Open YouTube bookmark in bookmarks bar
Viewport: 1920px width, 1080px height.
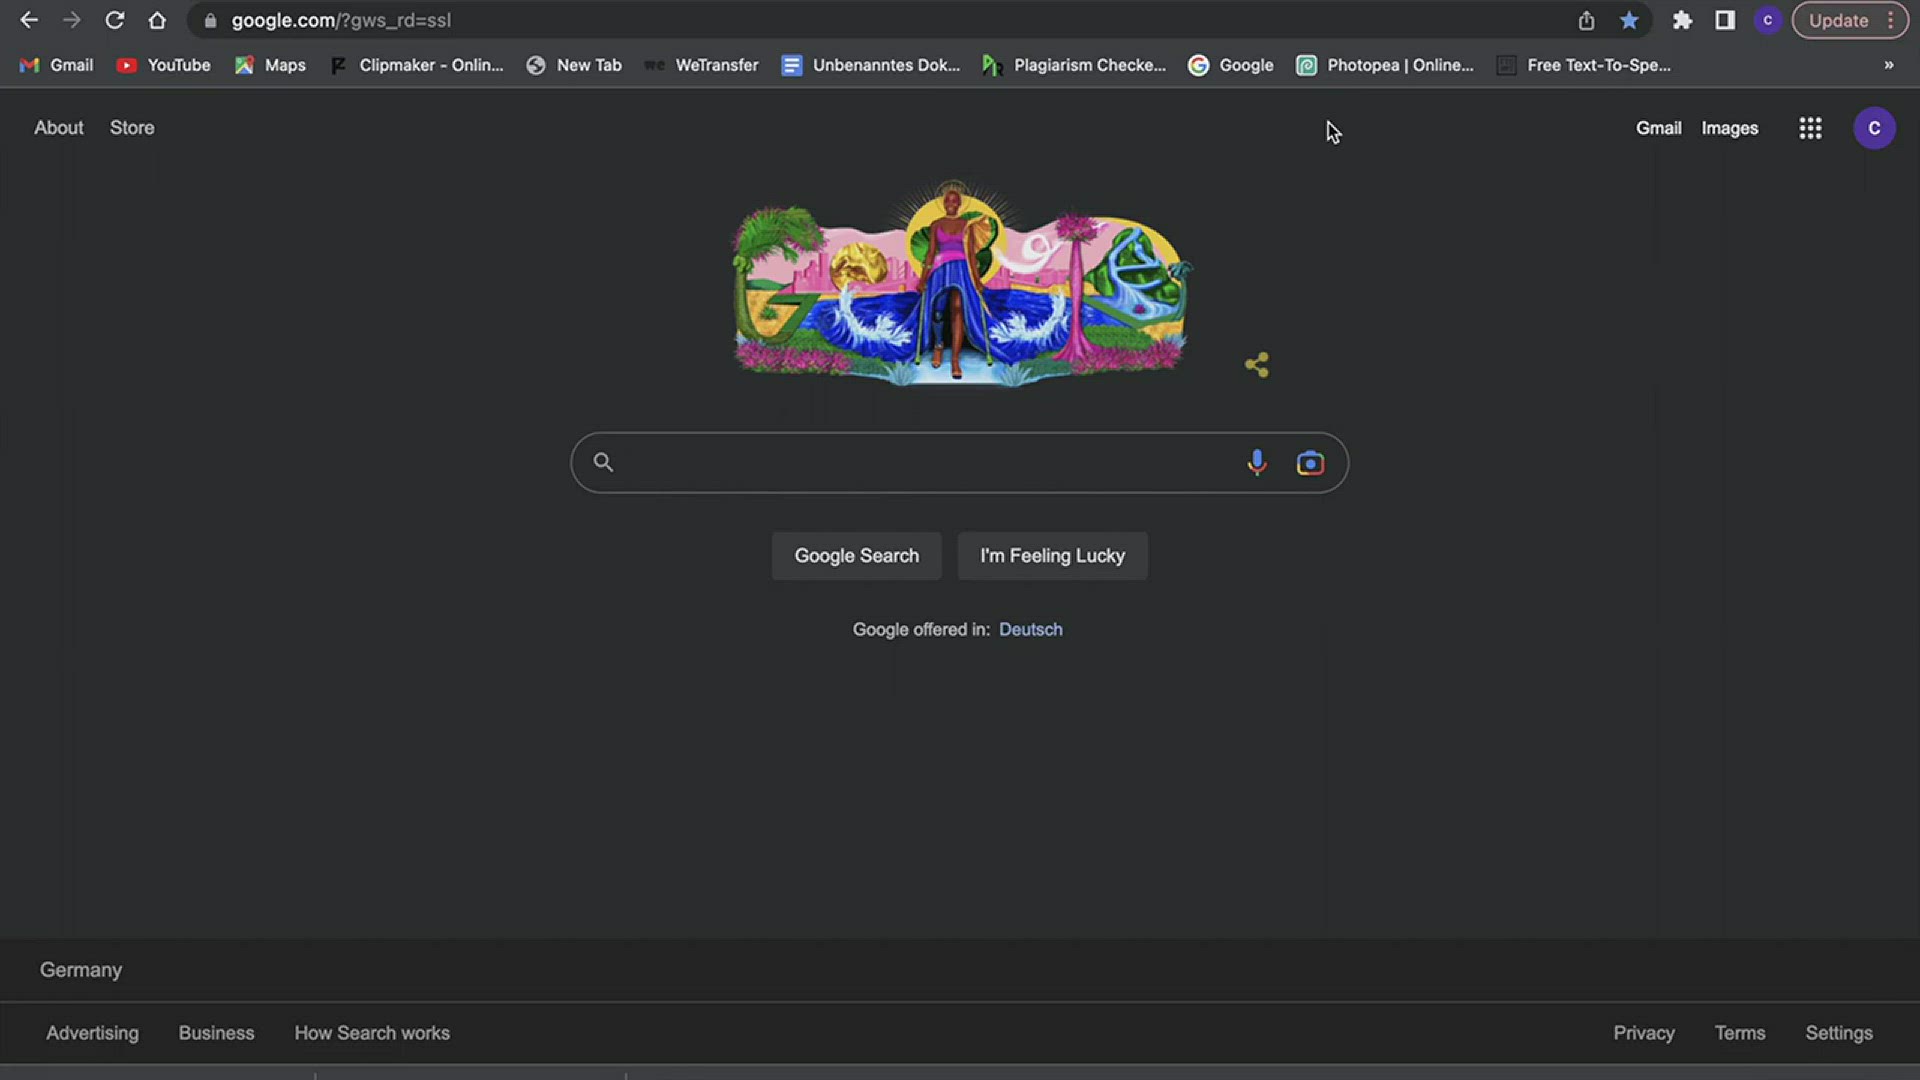click(164, 65)
